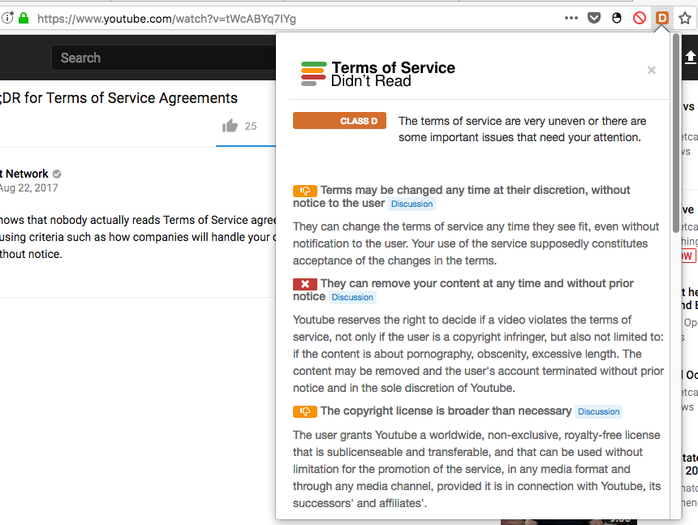Click the red X content removal badge
This screenshot has height=525, width=698.
pos(304,284)
